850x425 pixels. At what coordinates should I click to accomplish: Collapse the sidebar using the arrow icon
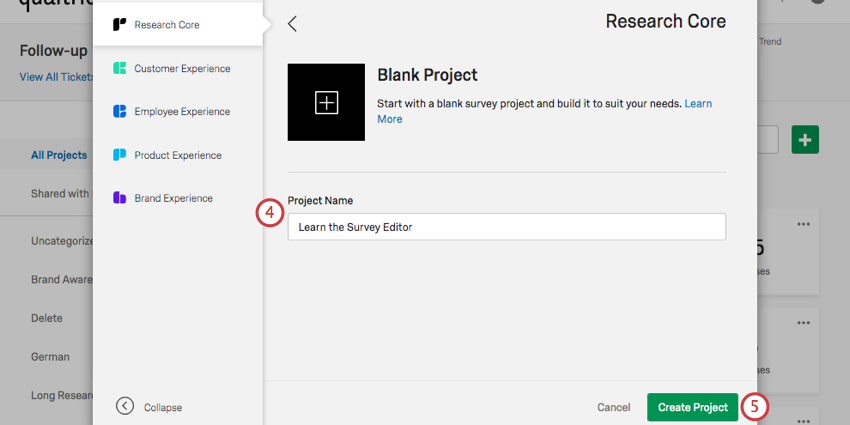[125, 406]
